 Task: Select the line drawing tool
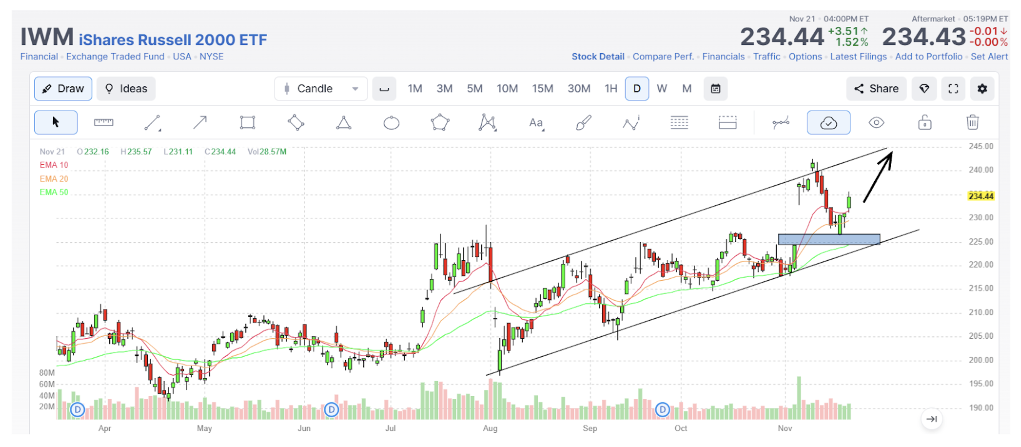pyautogui.click(x=154, y=123)
